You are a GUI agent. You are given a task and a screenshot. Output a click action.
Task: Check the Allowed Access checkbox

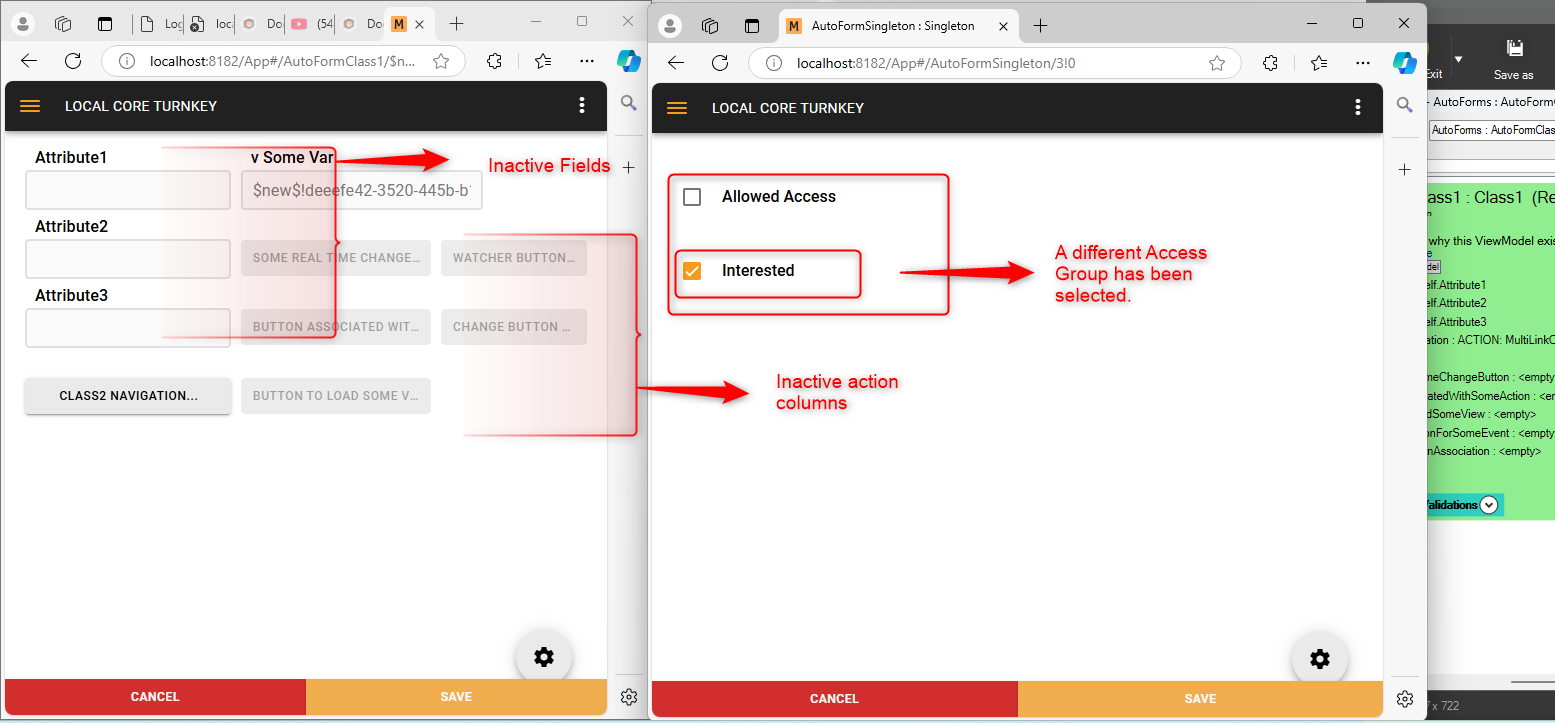pyautogui.click(x=692, y=197)
